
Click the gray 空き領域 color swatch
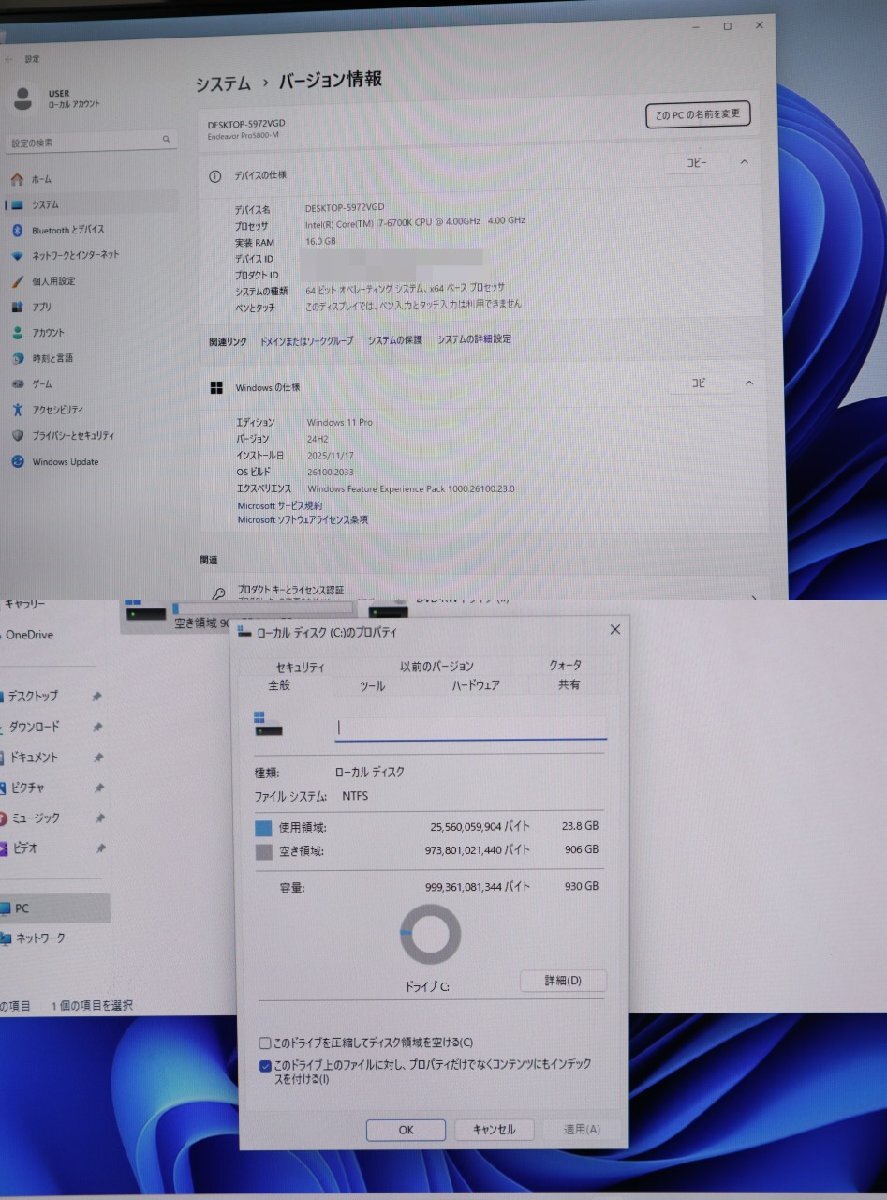click(x=264, y=853)
